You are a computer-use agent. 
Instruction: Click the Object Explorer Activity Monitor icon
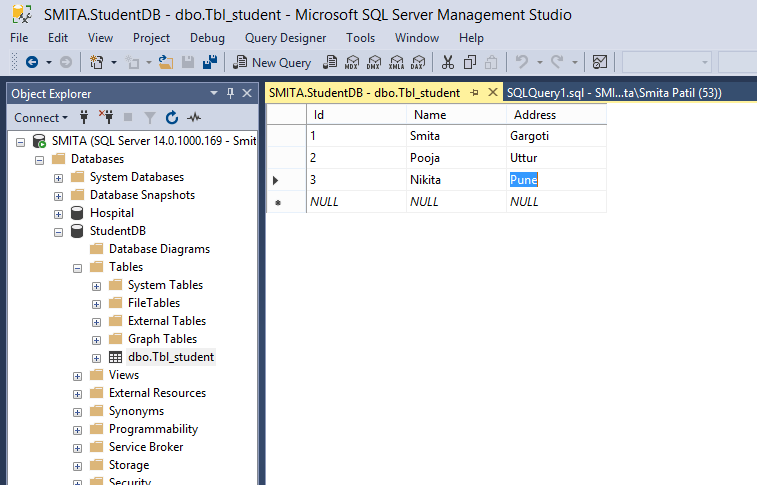click(194, 117)
